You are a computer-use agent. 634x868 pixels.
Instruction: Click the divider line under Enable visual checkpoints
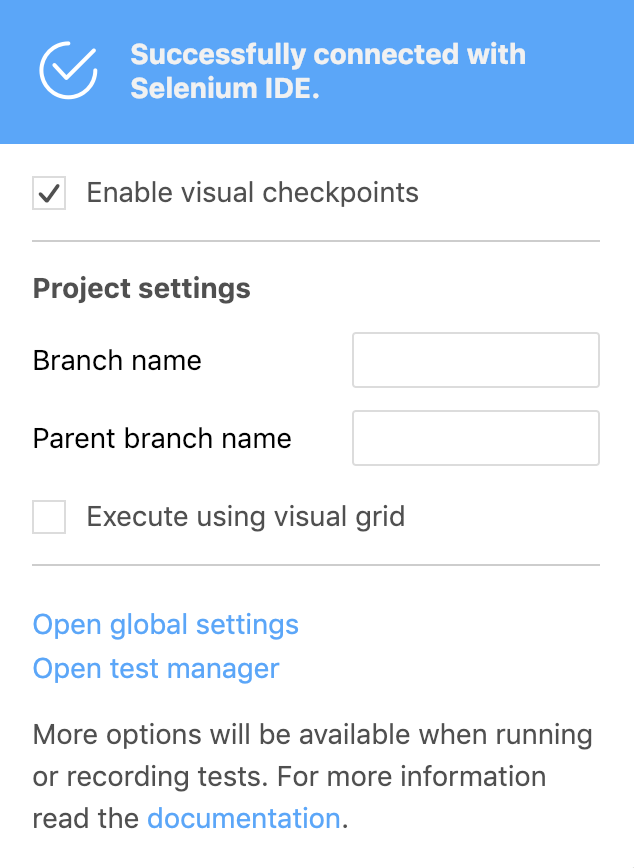pyautogui.click(x=316, y=241)
